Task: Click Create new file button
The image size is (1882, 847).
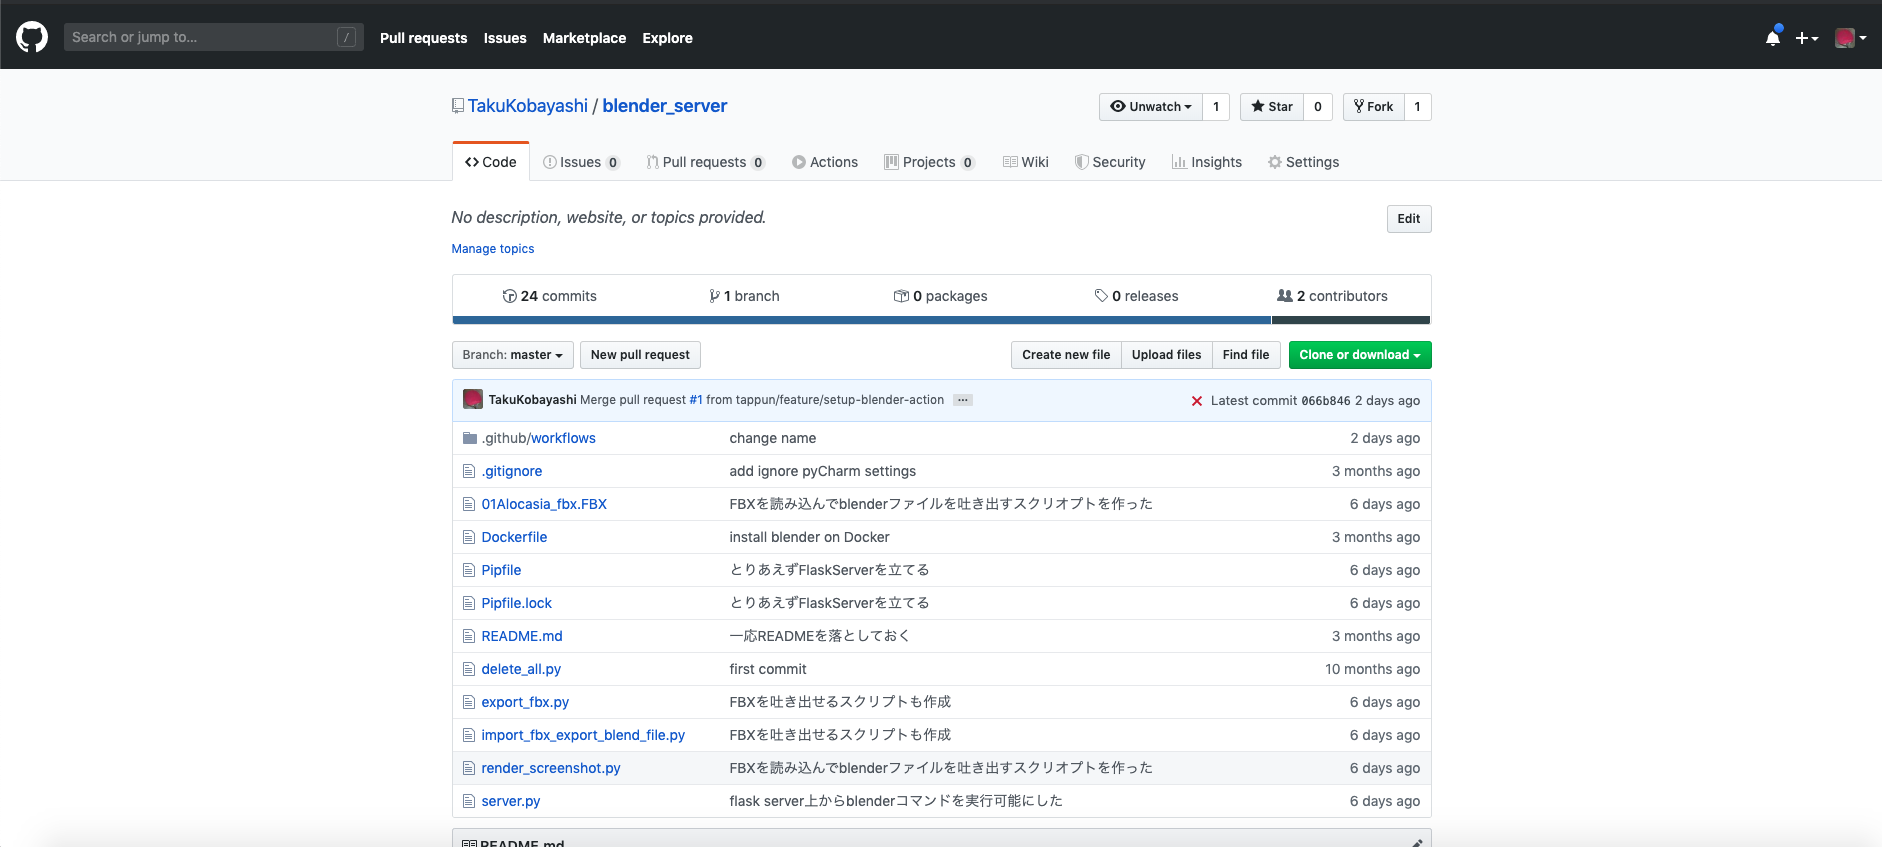Action: coord(1066,355)
